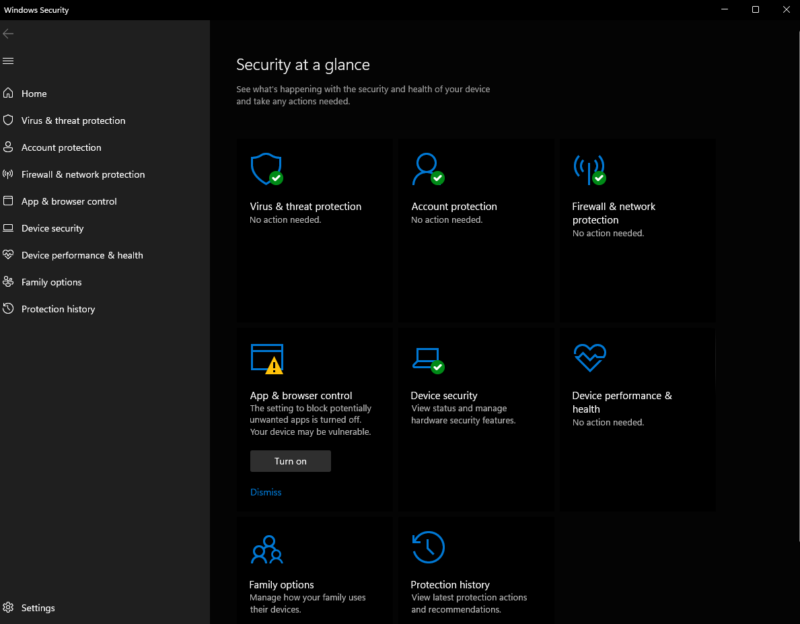Click the Account protection tile title
The image size is (800, 624).
[x=454, y=207]
